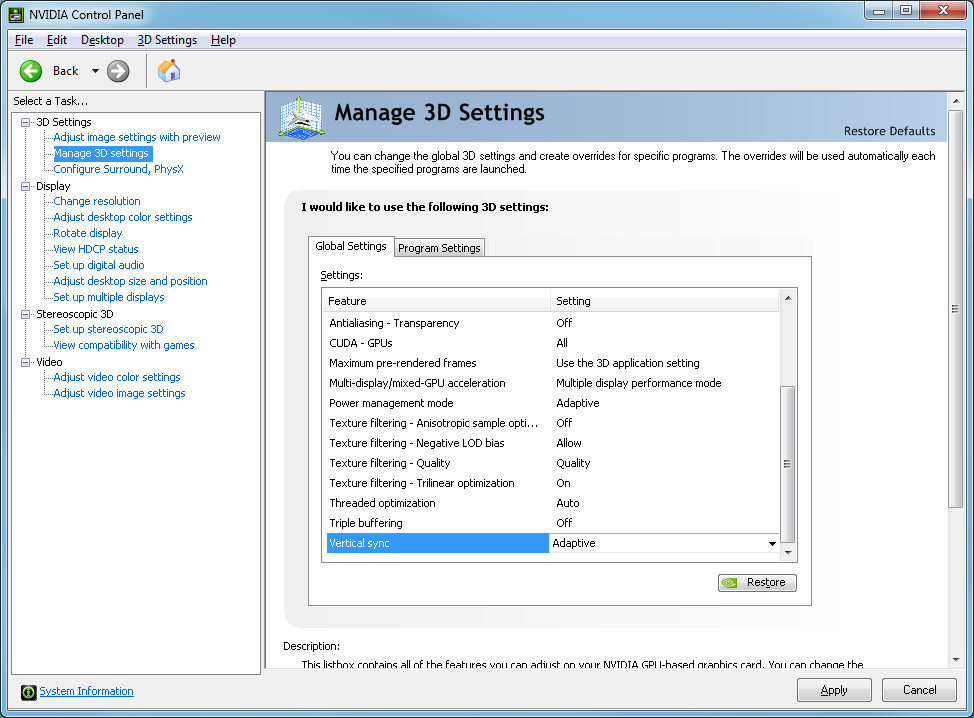Open Set up stereoscopic 3D
The width and height of the screenshot is (974, 718).
coord(108,329)
